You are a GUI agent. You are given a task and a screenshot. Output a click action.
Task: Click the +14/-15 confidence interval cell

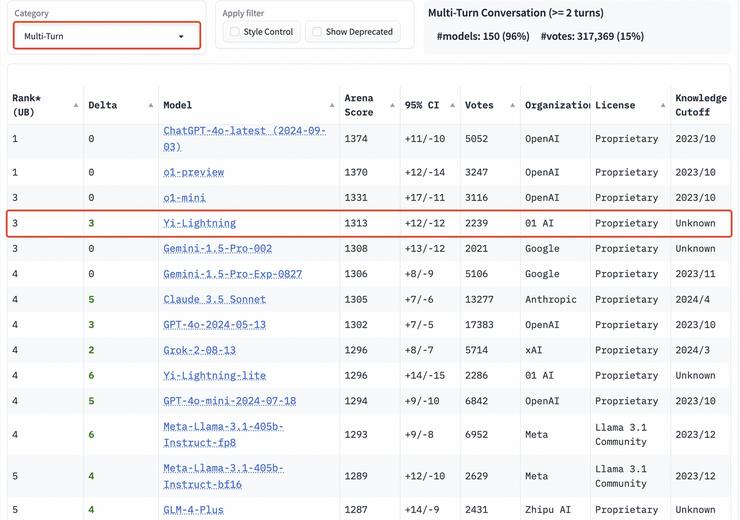coord(425,376)
